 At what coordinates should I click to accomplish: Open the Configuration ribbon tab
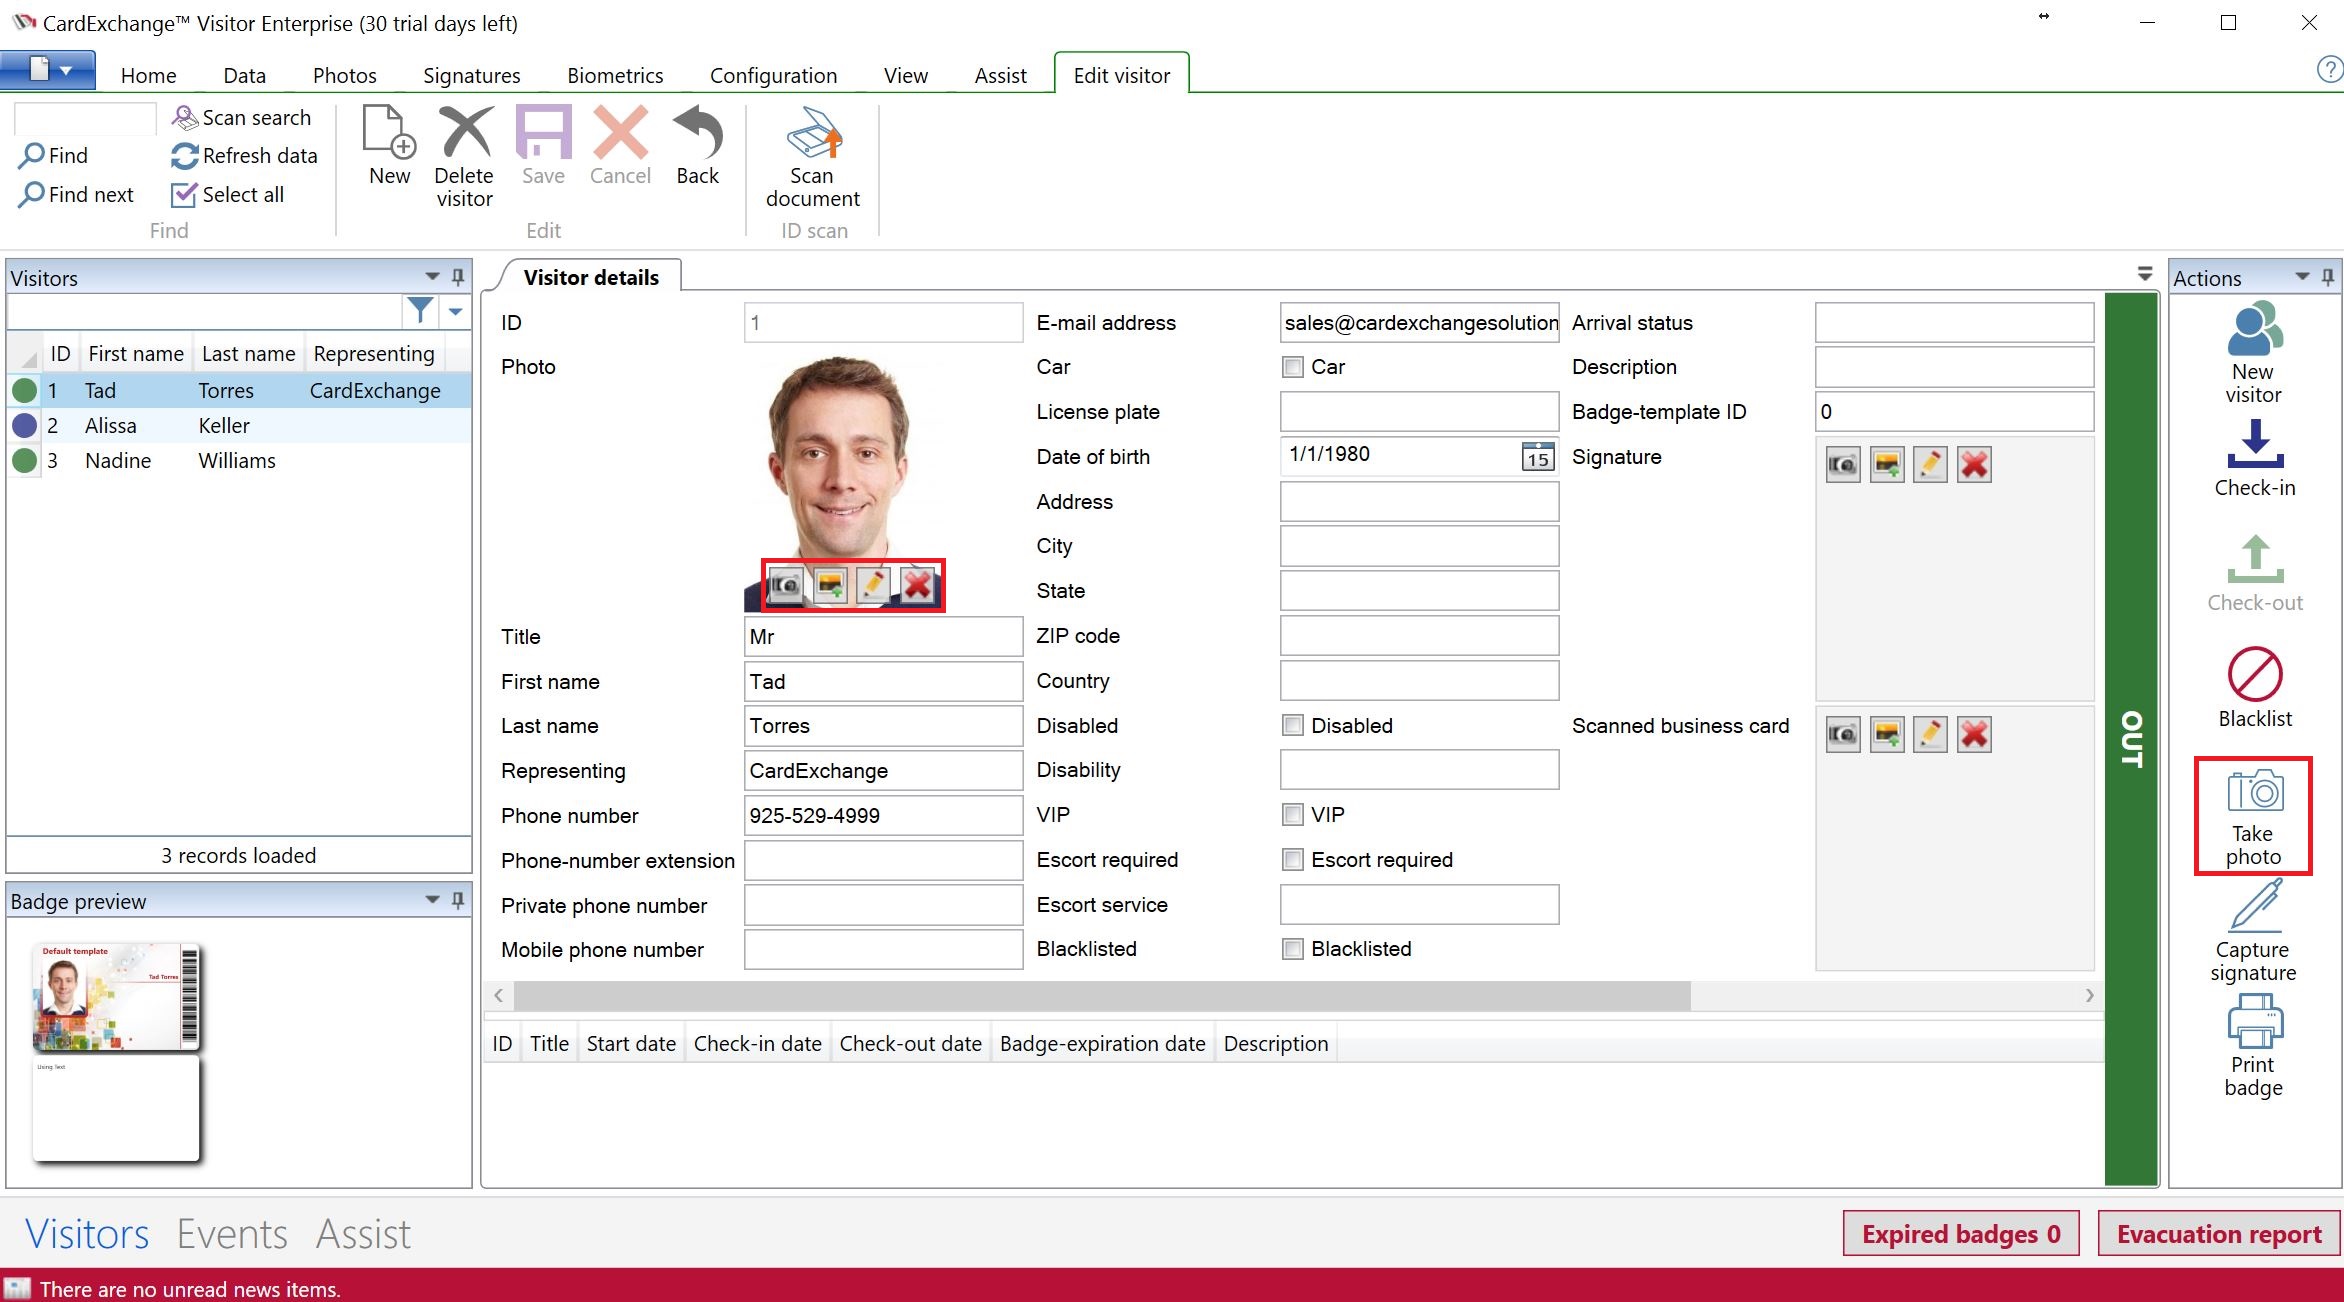pos(773,75)
